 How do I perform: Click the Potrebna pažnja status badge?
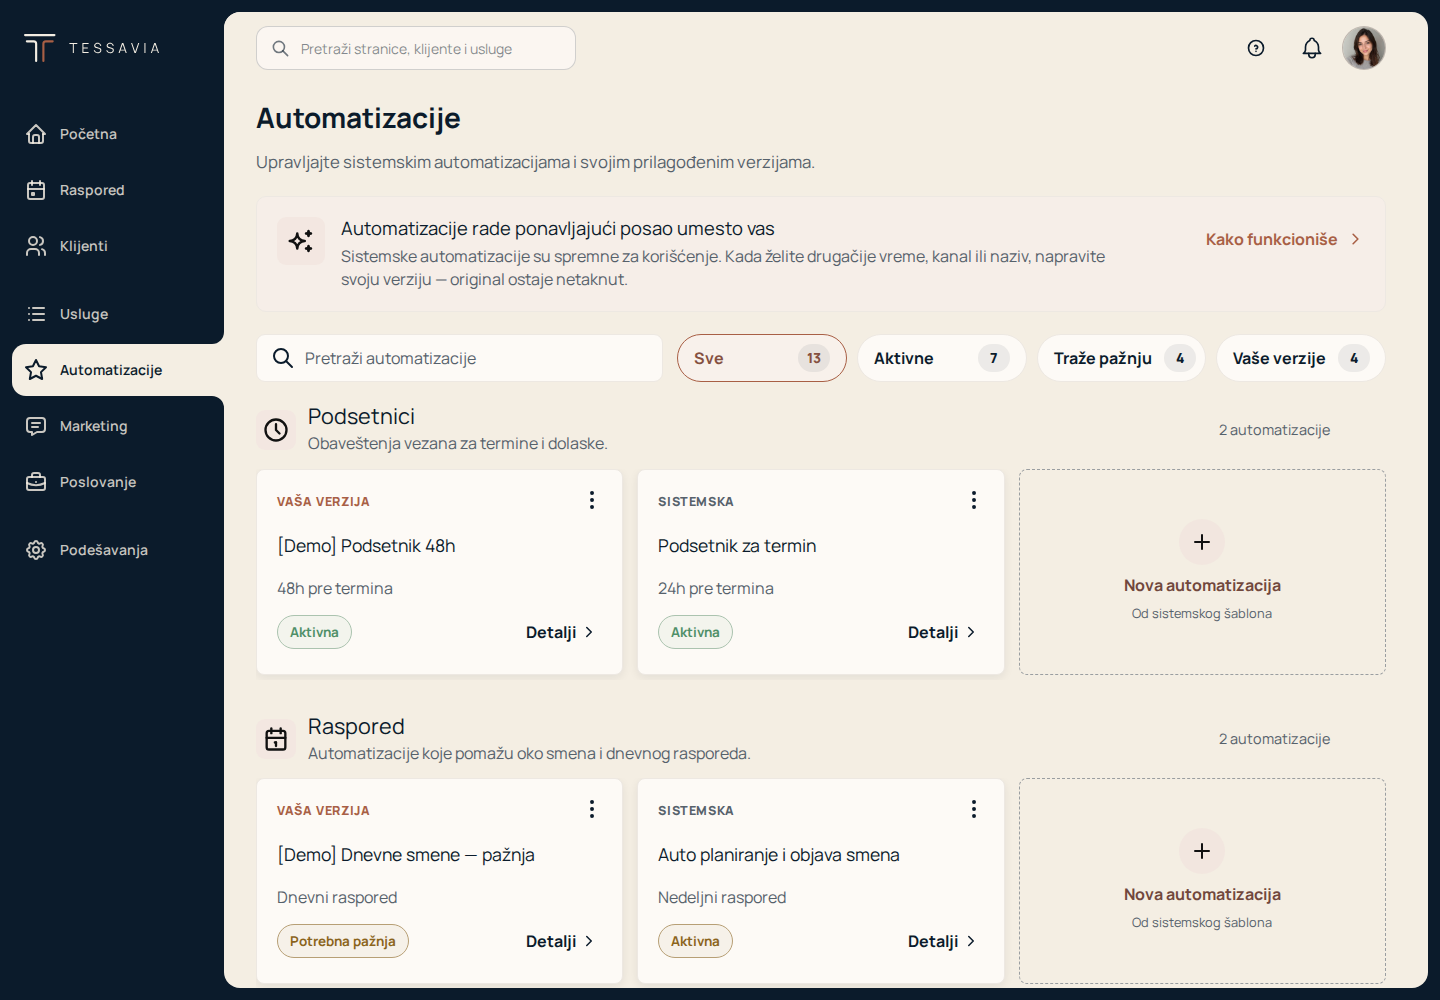point(343,941)
